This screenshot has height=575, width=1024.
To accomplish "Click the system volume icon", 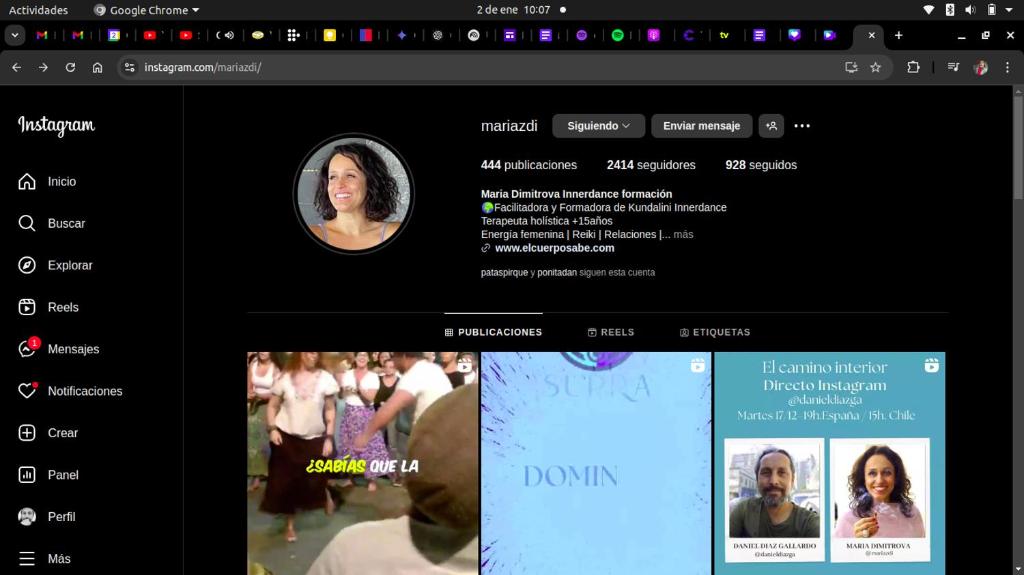I will coord(970,10).
